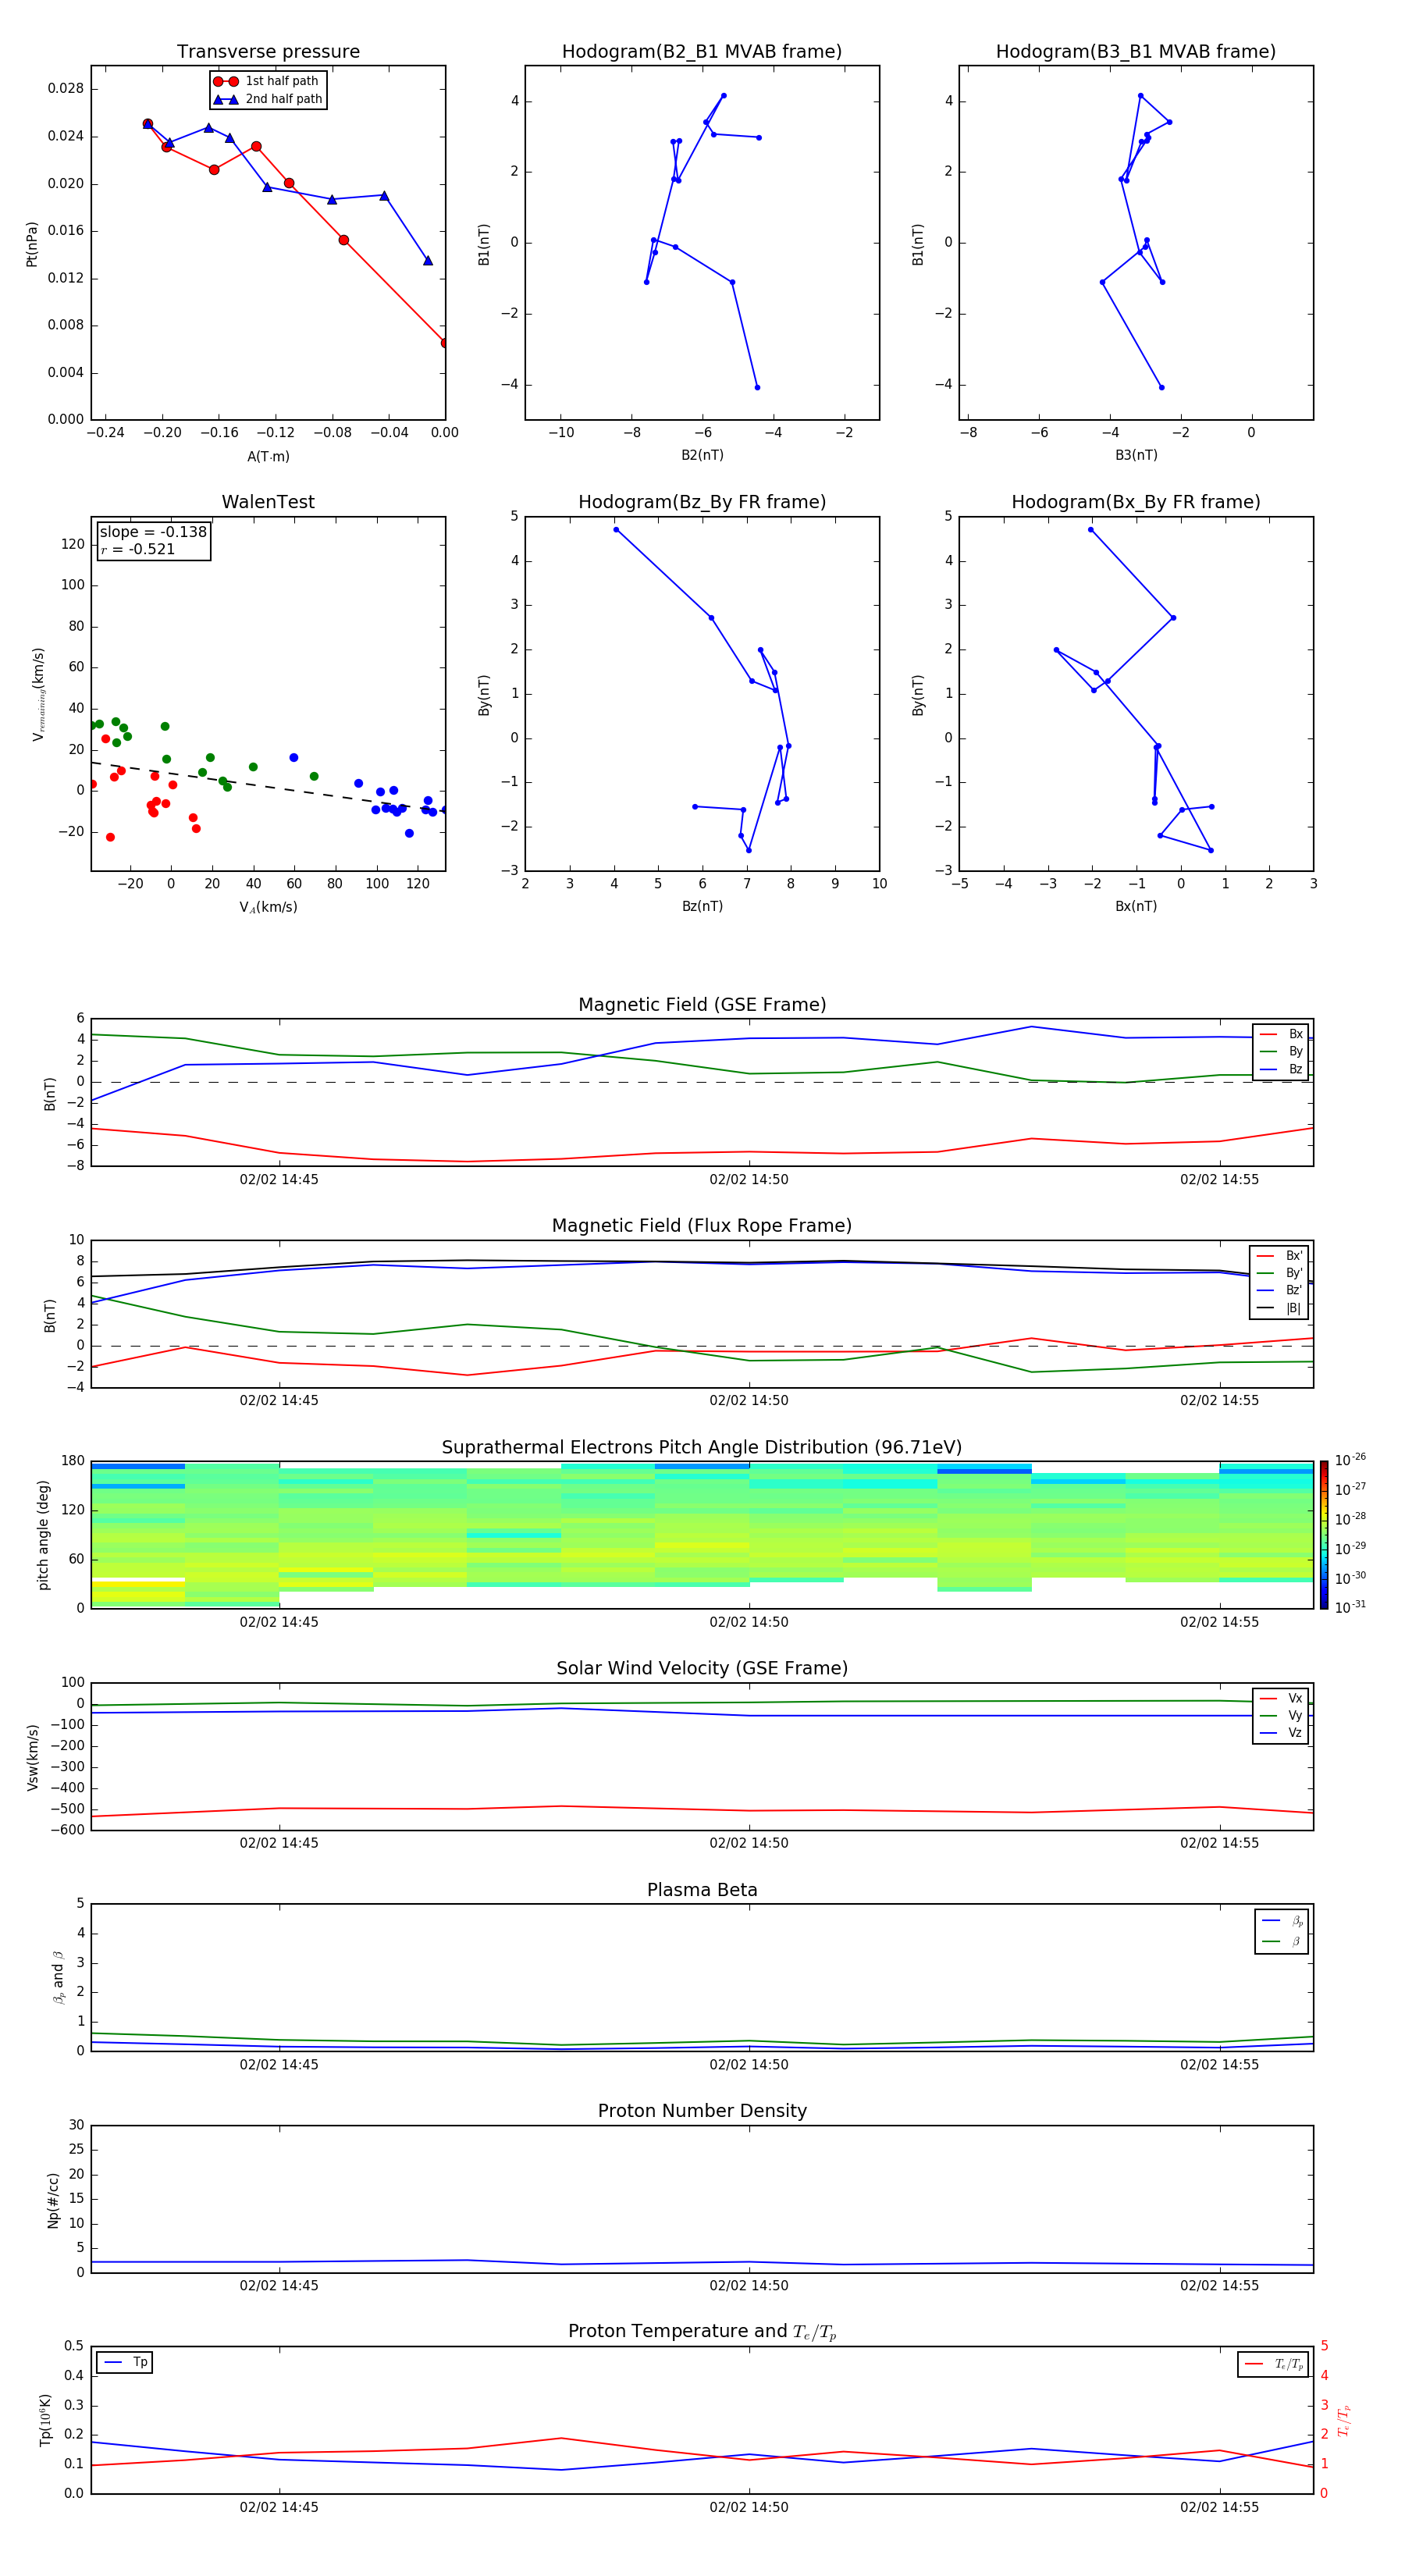Click the "B3(nT)" x-axis label

pyautogui.click(x=1136, y=455)
